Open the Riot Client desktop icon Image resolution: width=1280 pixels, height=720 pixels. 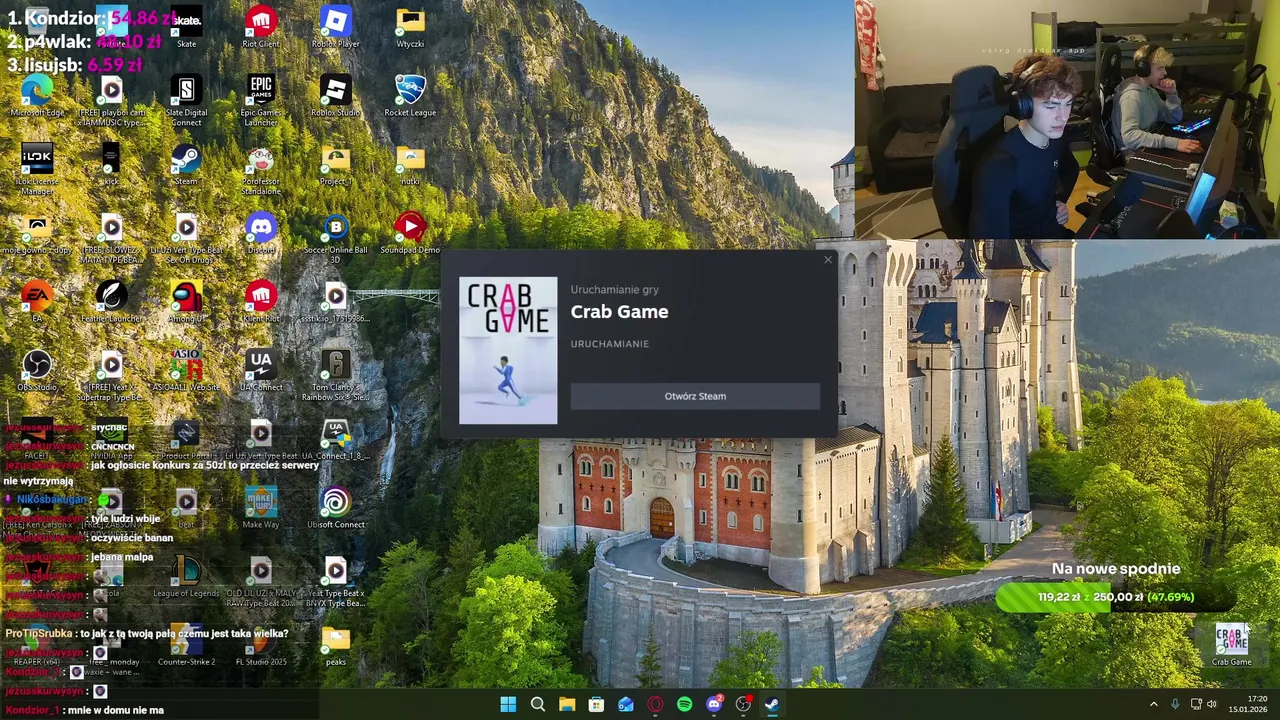[x=261, y=28]
